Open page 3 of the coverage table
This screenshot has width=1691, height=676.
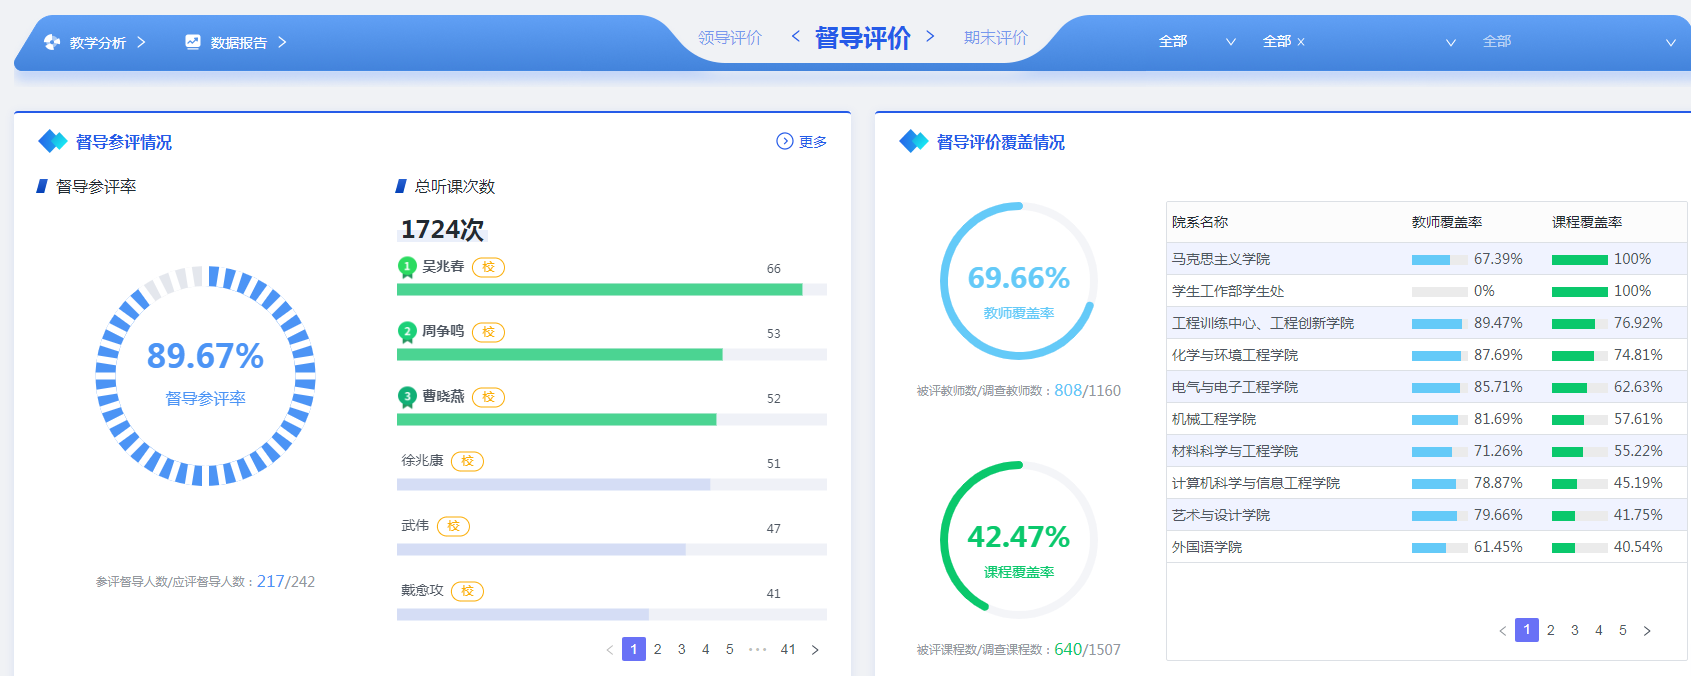1575,630
